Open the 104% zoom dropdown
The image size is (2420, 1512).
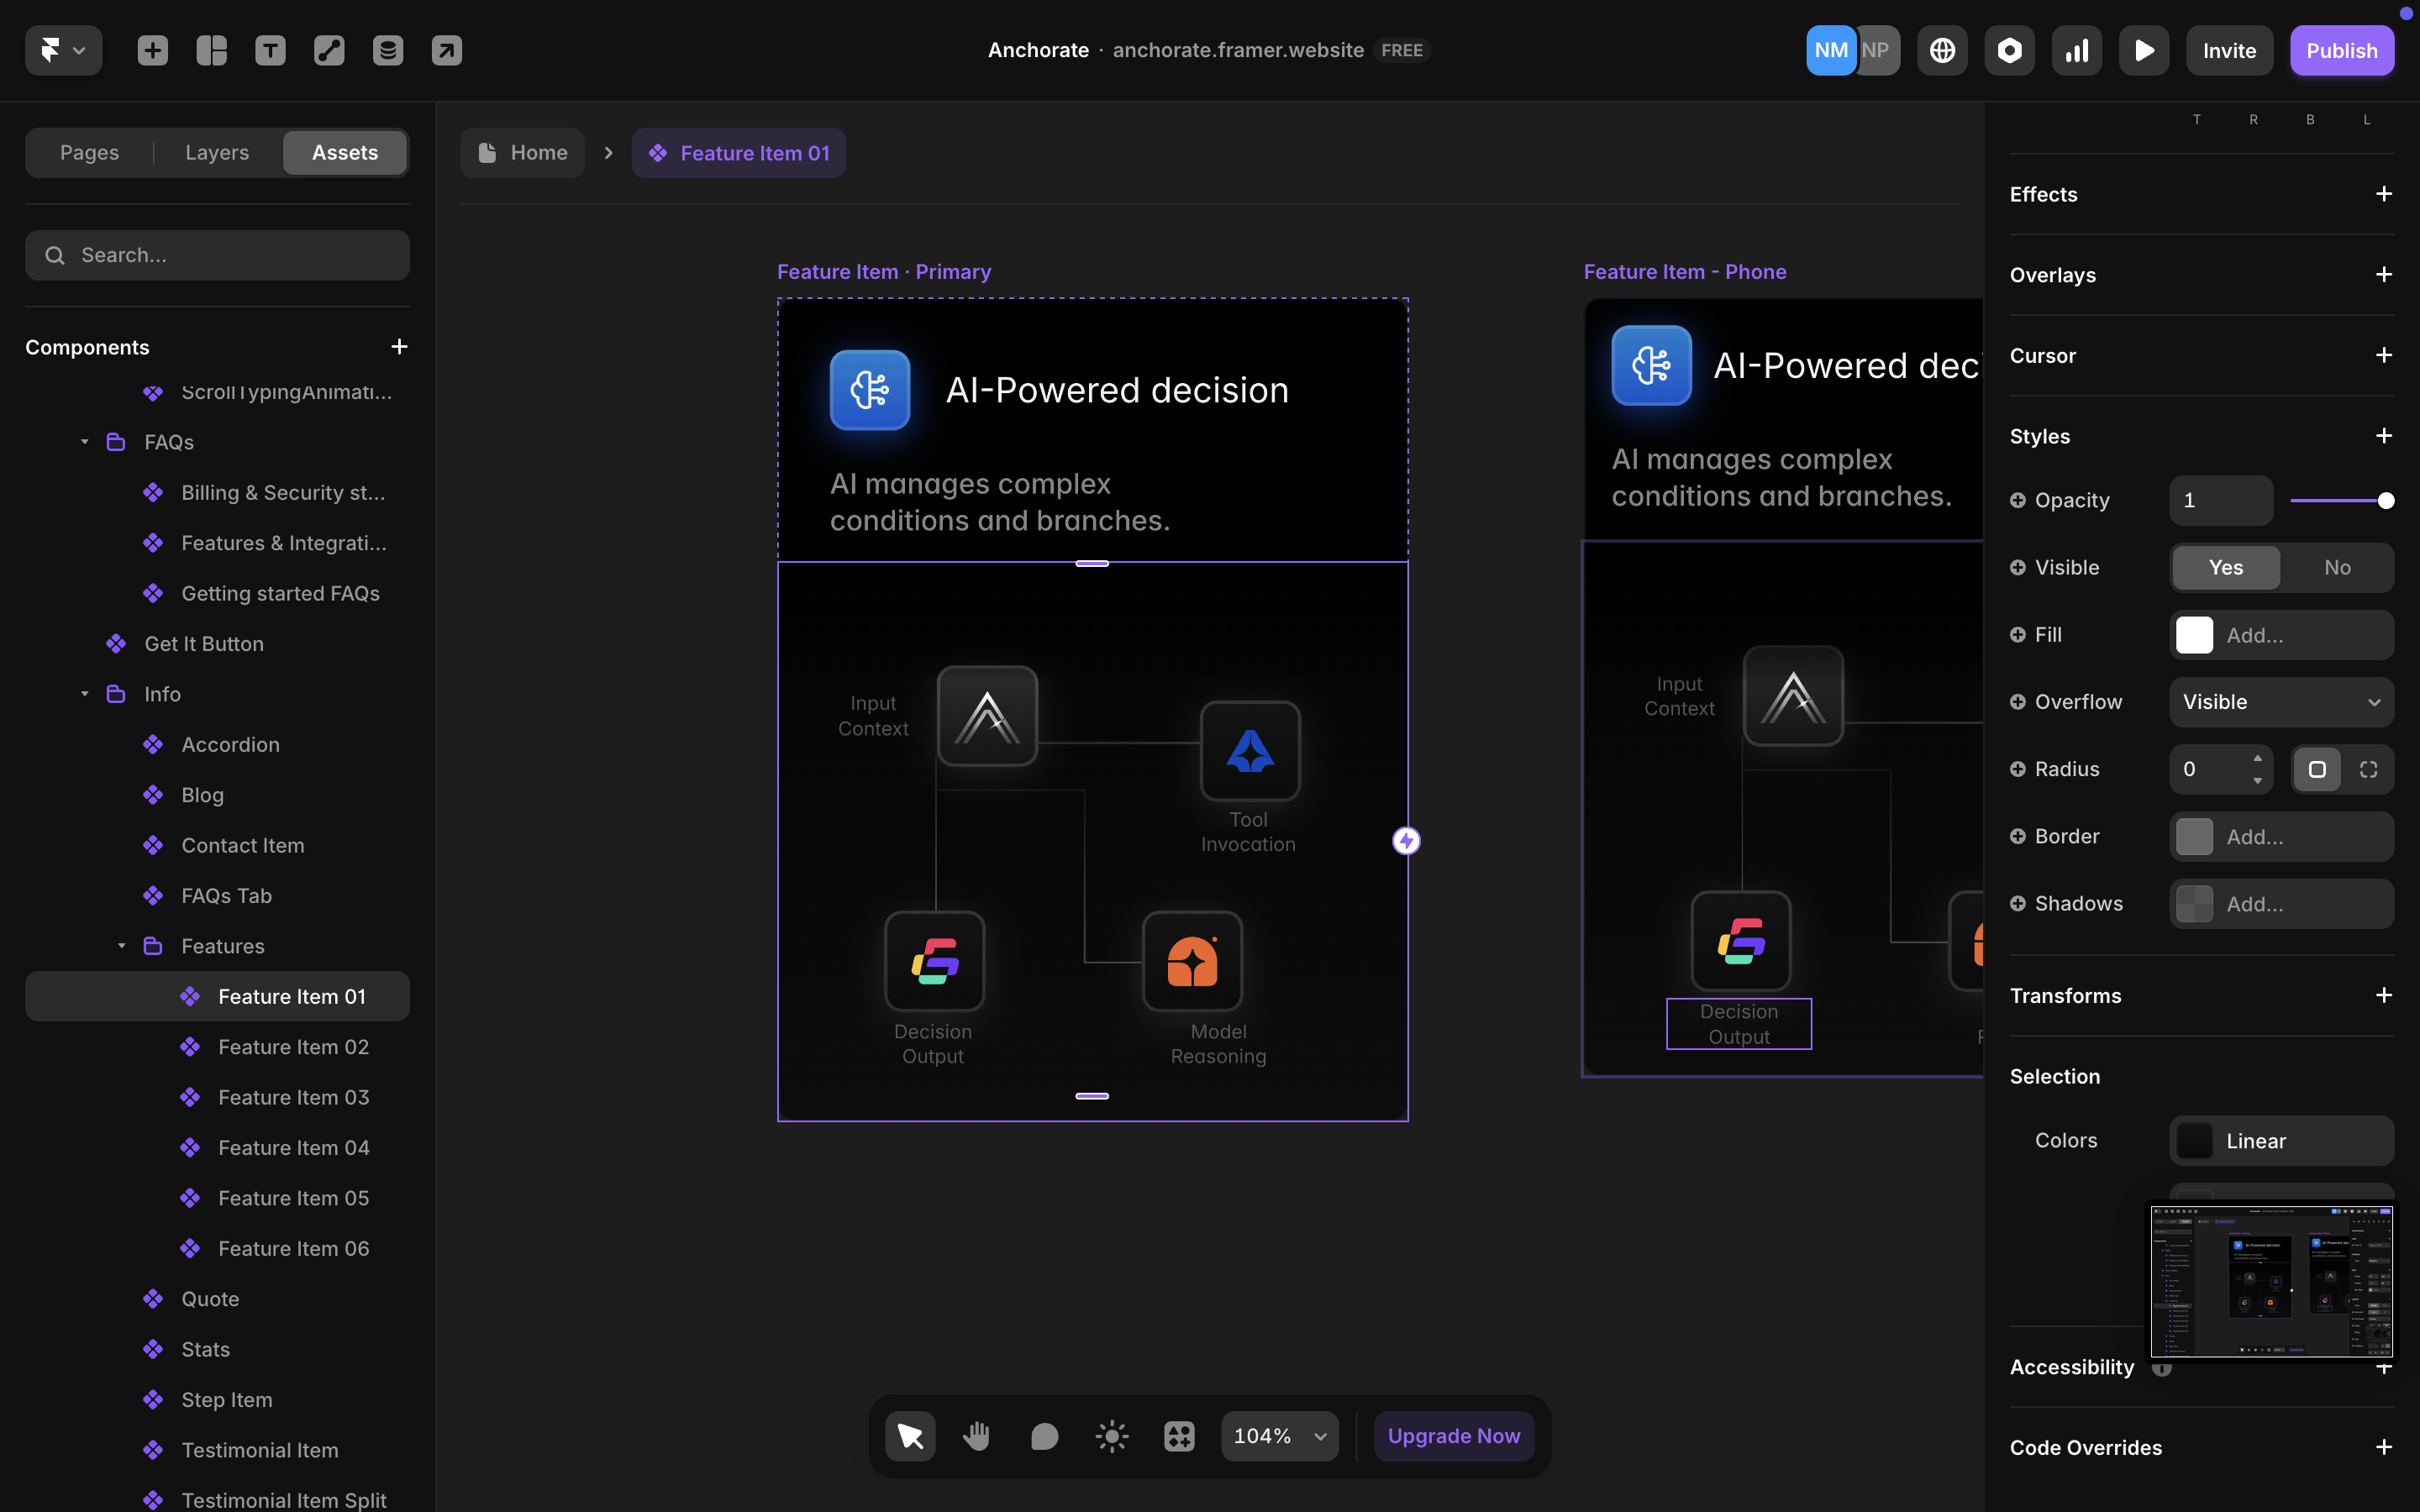coord(1279,1436)
